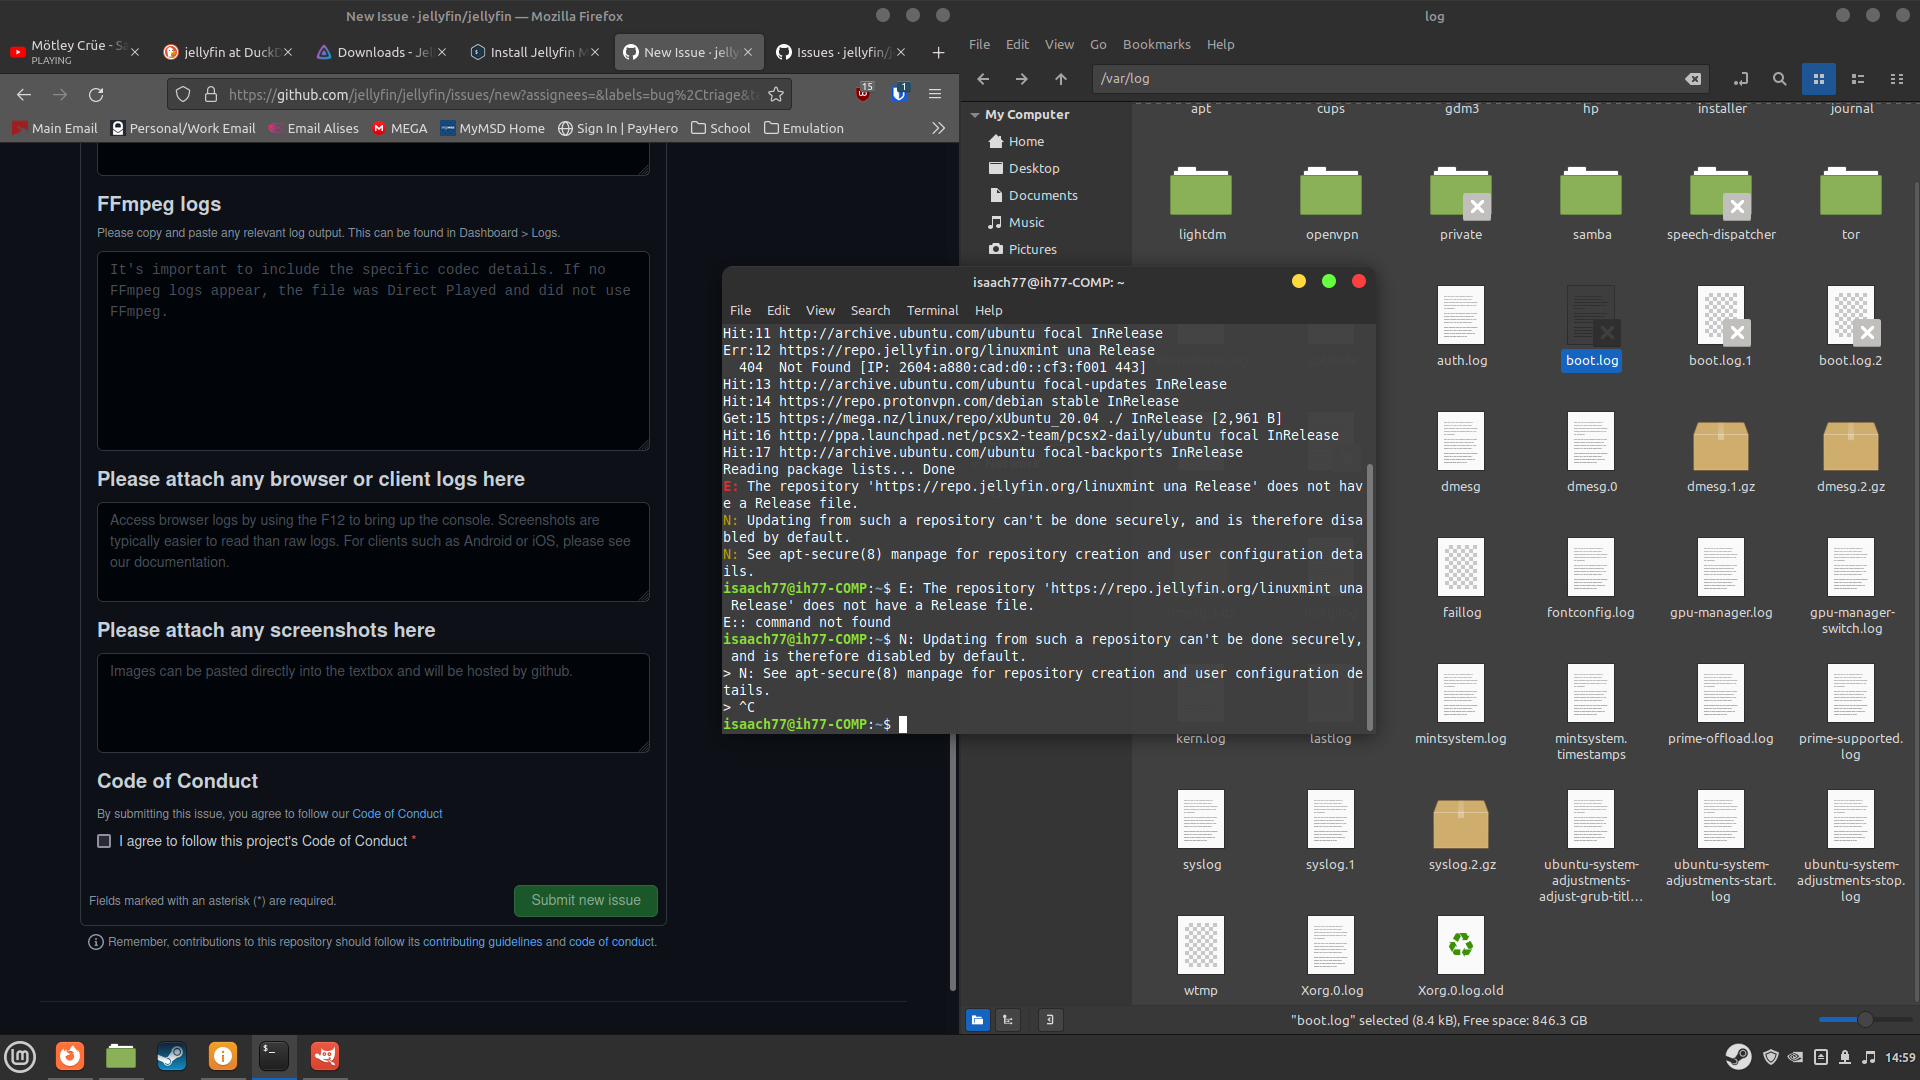
Task: Open search in the file manager toolbar
Action: tap(1780, 79)
